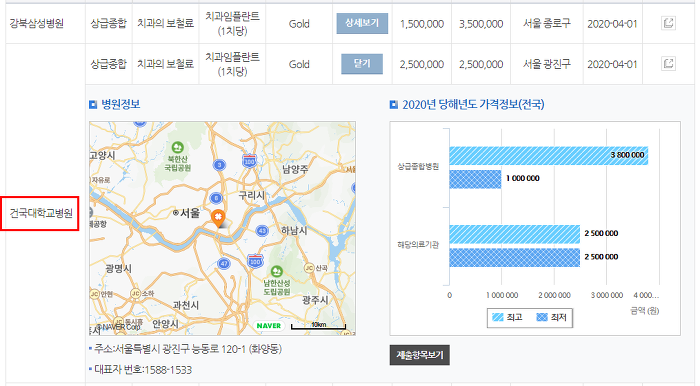Toggle the 최고 legend entry in chart
700x386 pixels.
tap(507, 317)
